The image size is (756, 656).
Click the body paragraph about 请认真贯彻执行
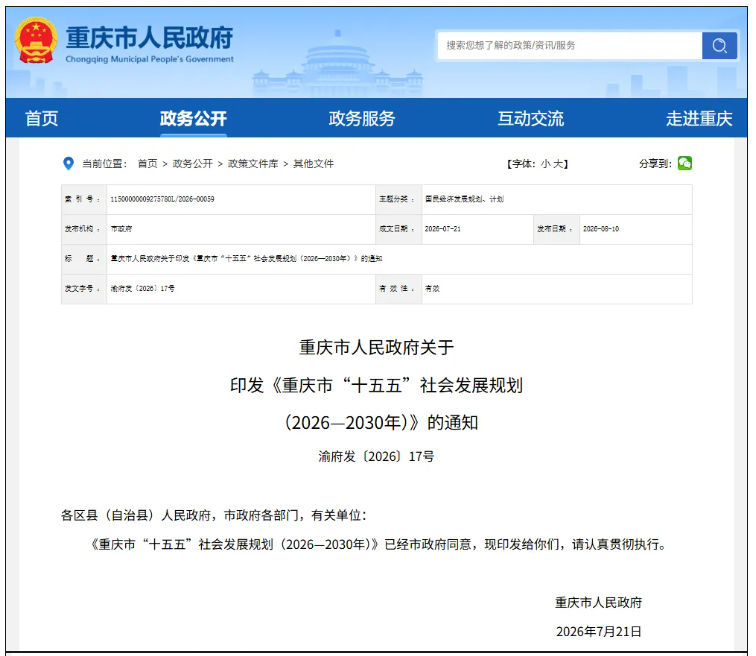pyautogui.click(x=378, y=545)
